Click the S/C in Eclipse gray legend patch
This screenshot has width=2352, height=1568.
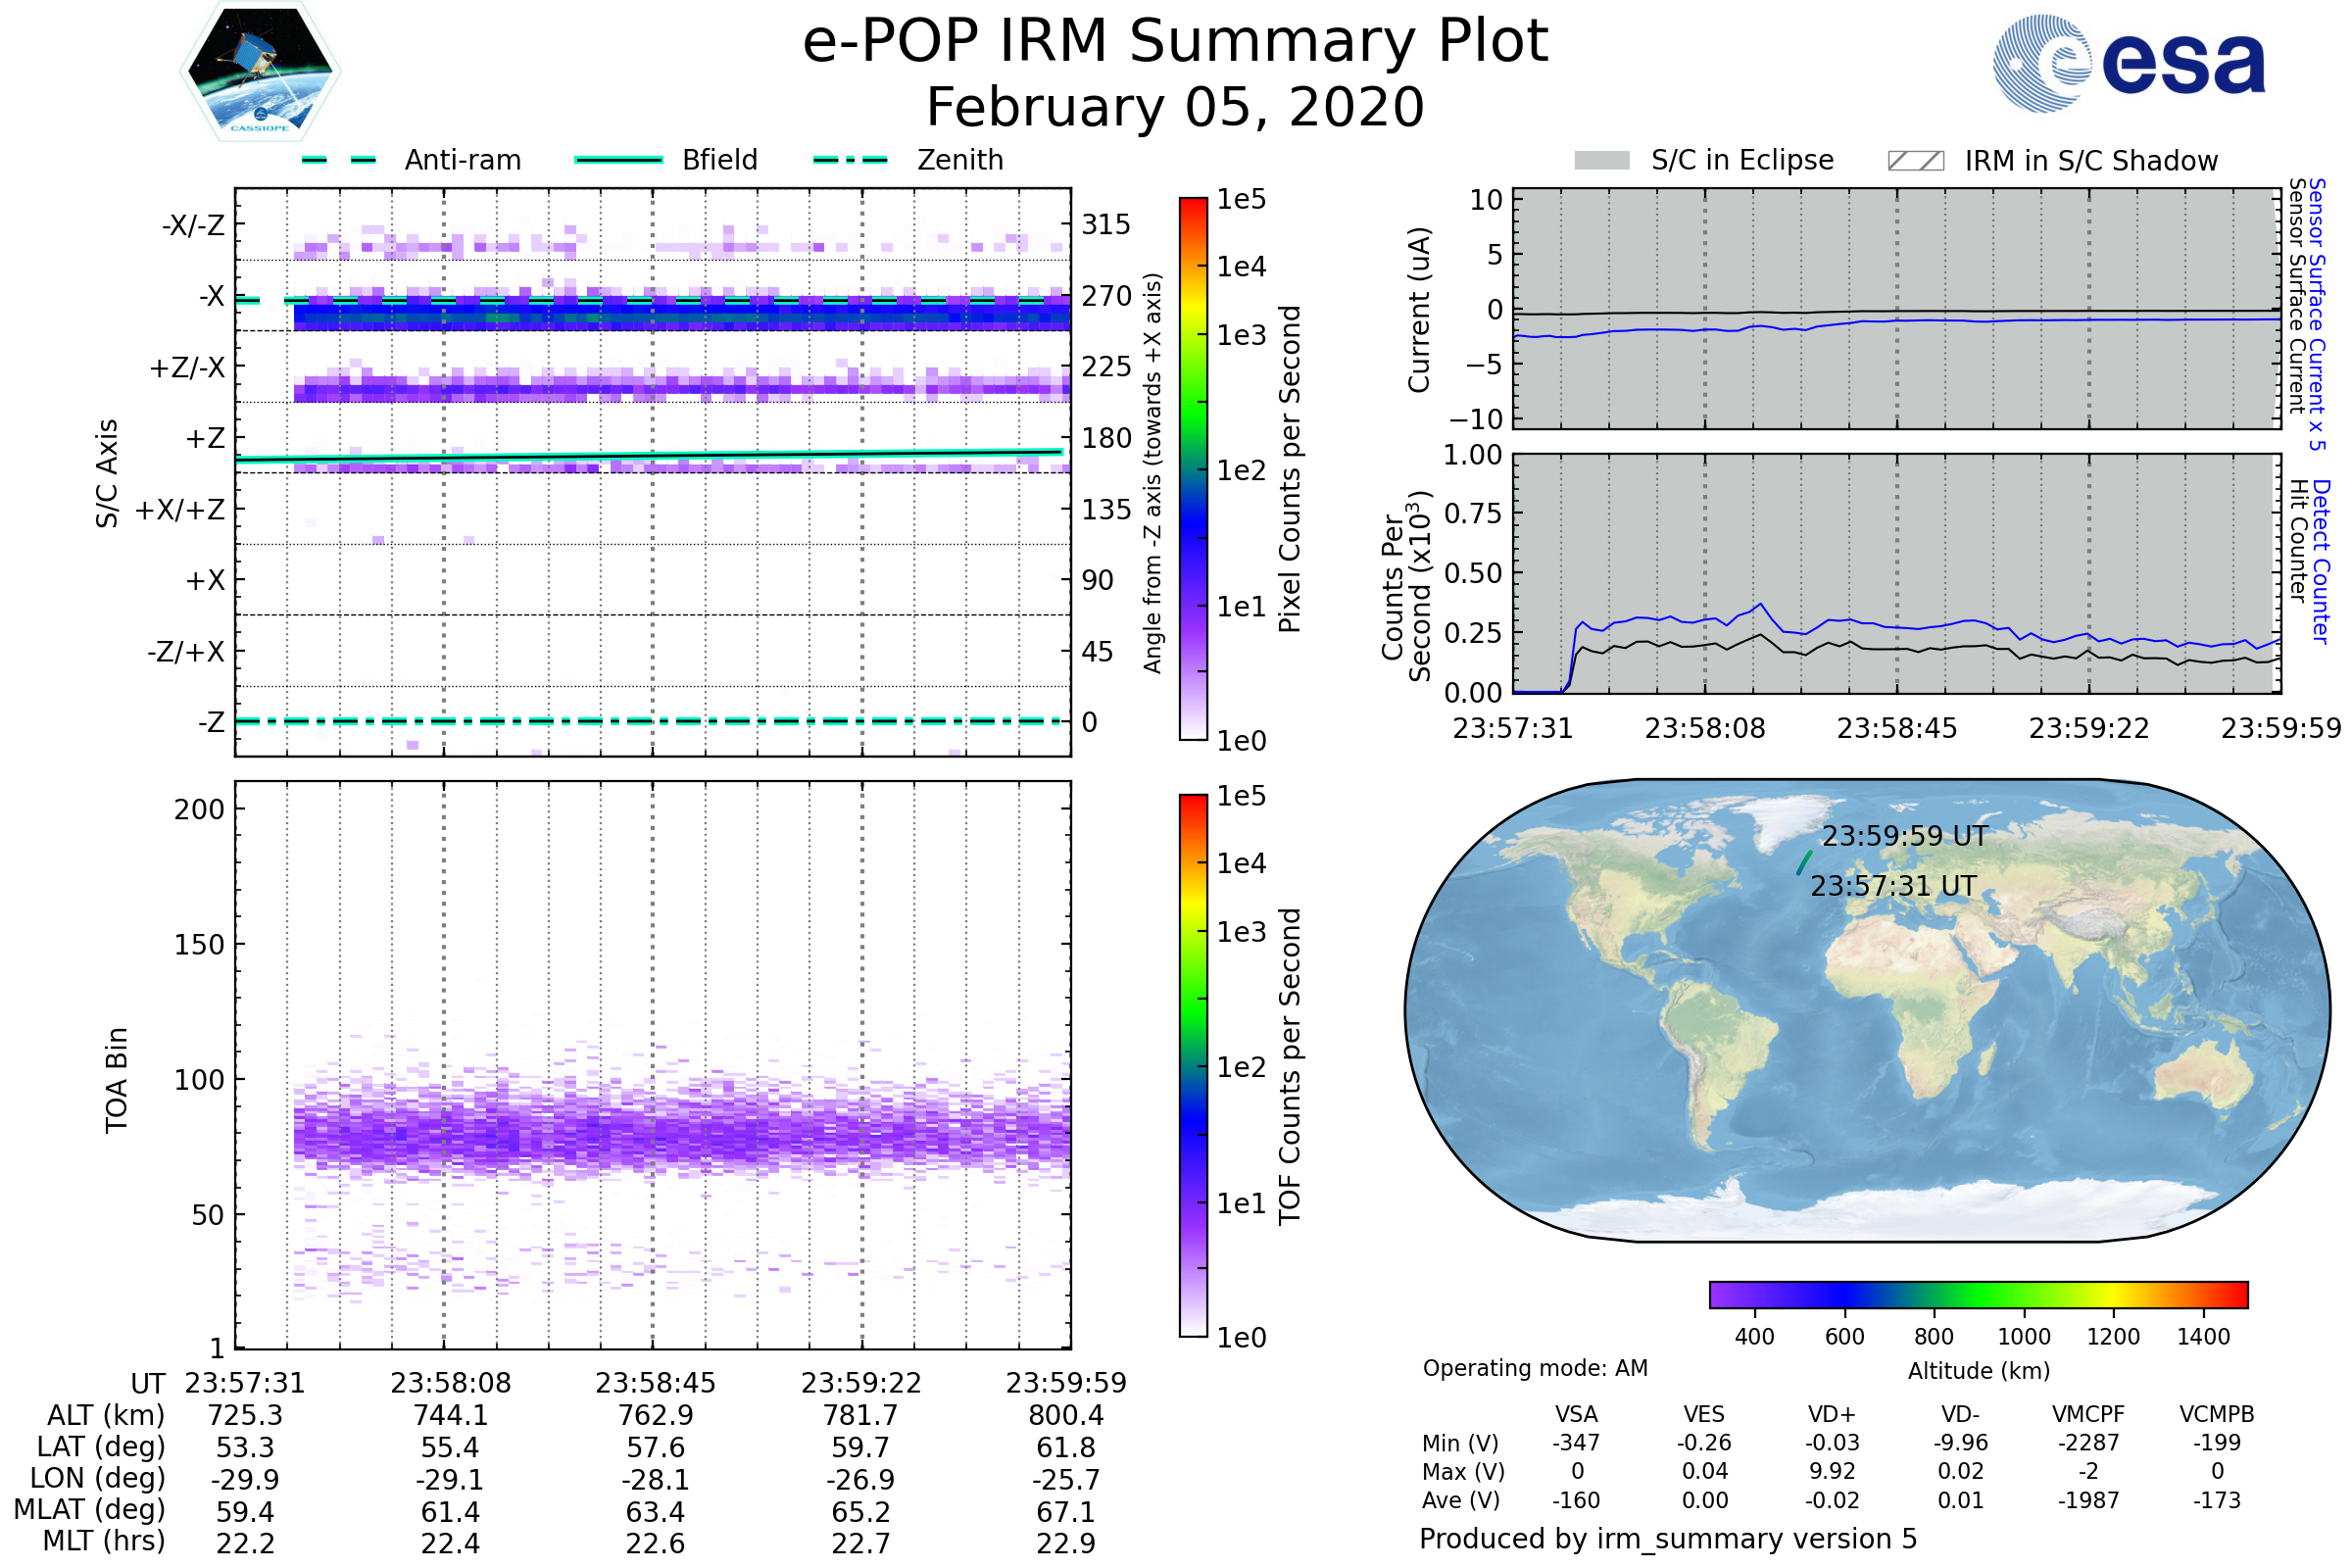pyautogui.click(x=1601, y=161)
